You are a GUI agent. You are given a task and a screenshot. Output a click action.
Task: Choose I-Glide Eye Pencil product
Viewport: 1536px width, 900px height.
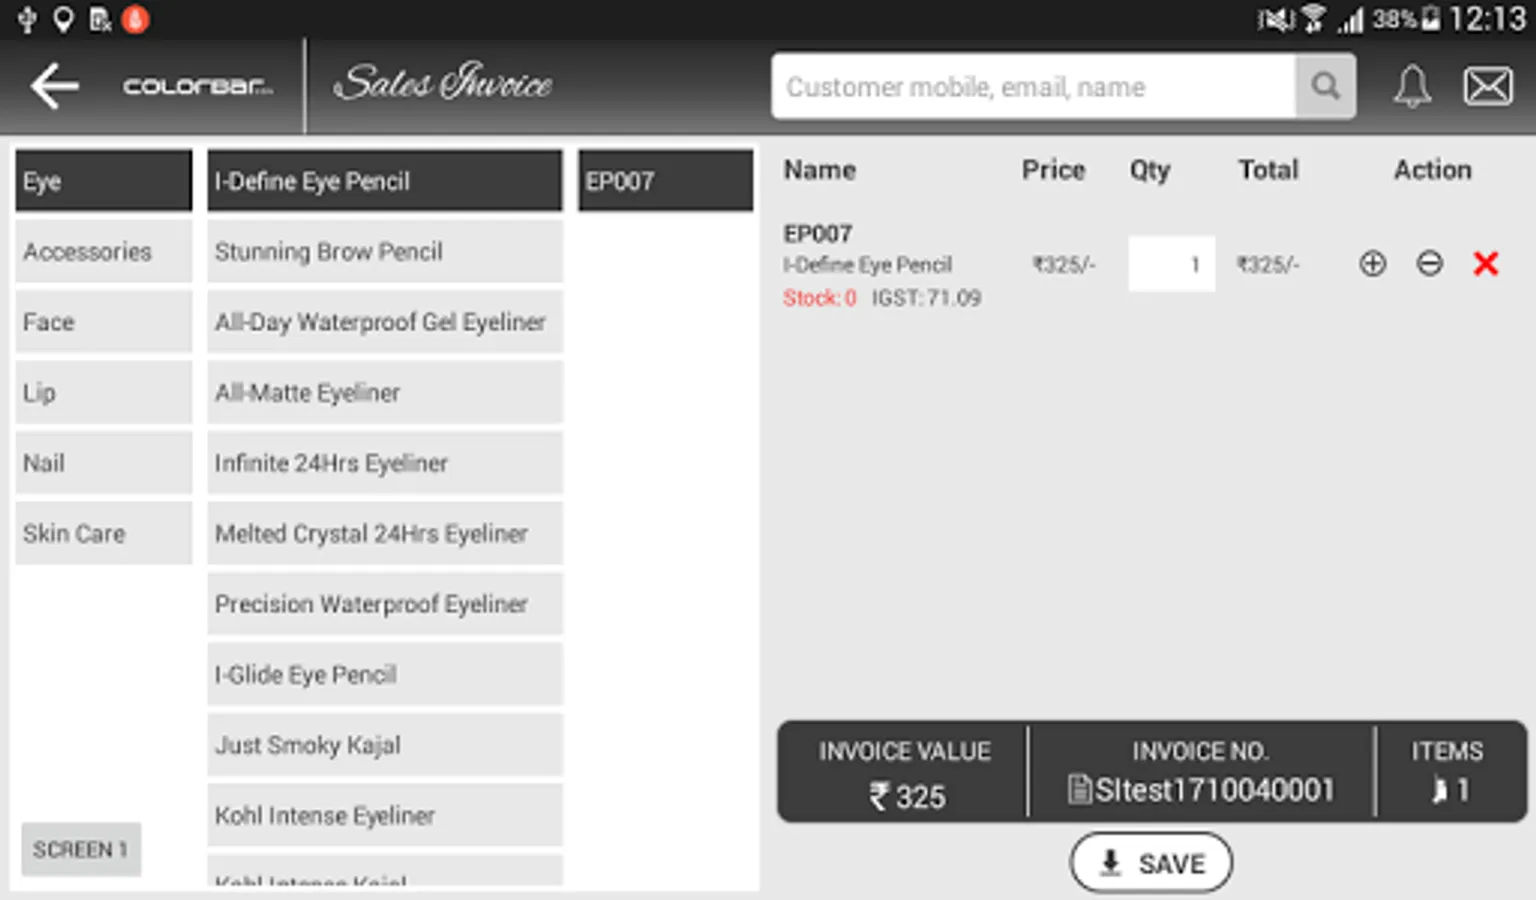[x=385, y=675]
